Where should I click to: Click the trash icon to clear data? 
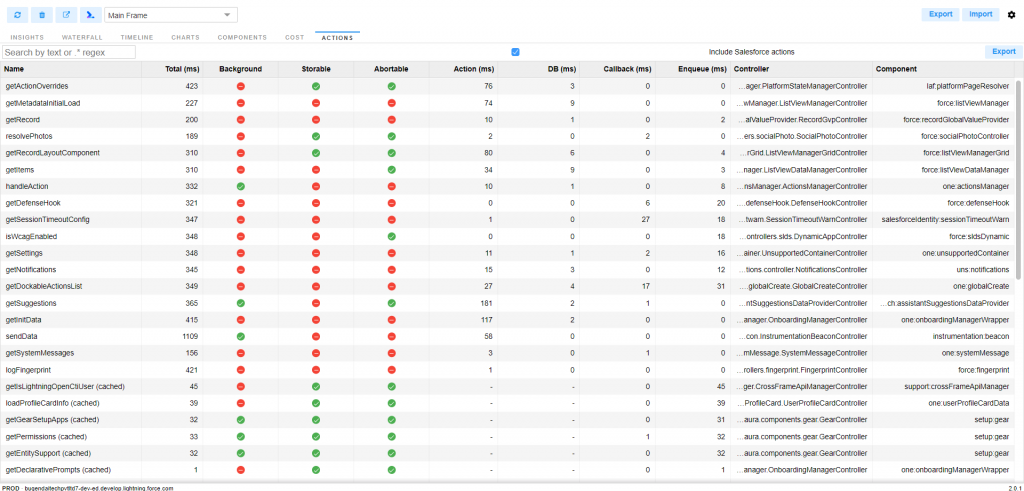[40, 15]
